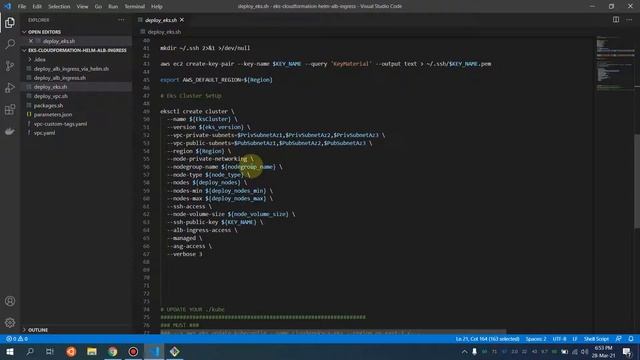The image size is (640, 360).
Task: Change indentation via Spaces: 2
Action: point(536,339)
